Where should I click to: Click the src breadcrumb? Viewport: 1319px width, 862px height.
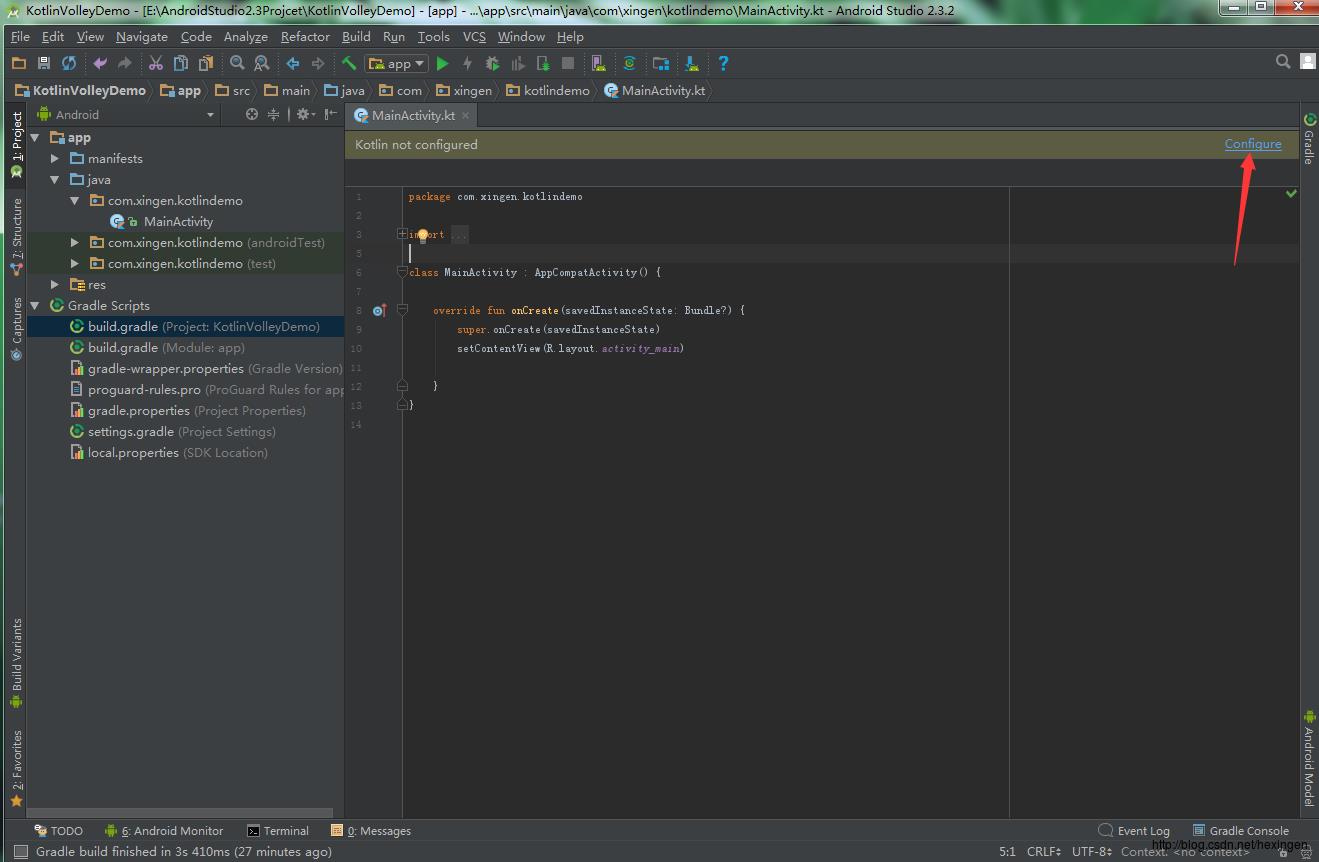point(233,90)
